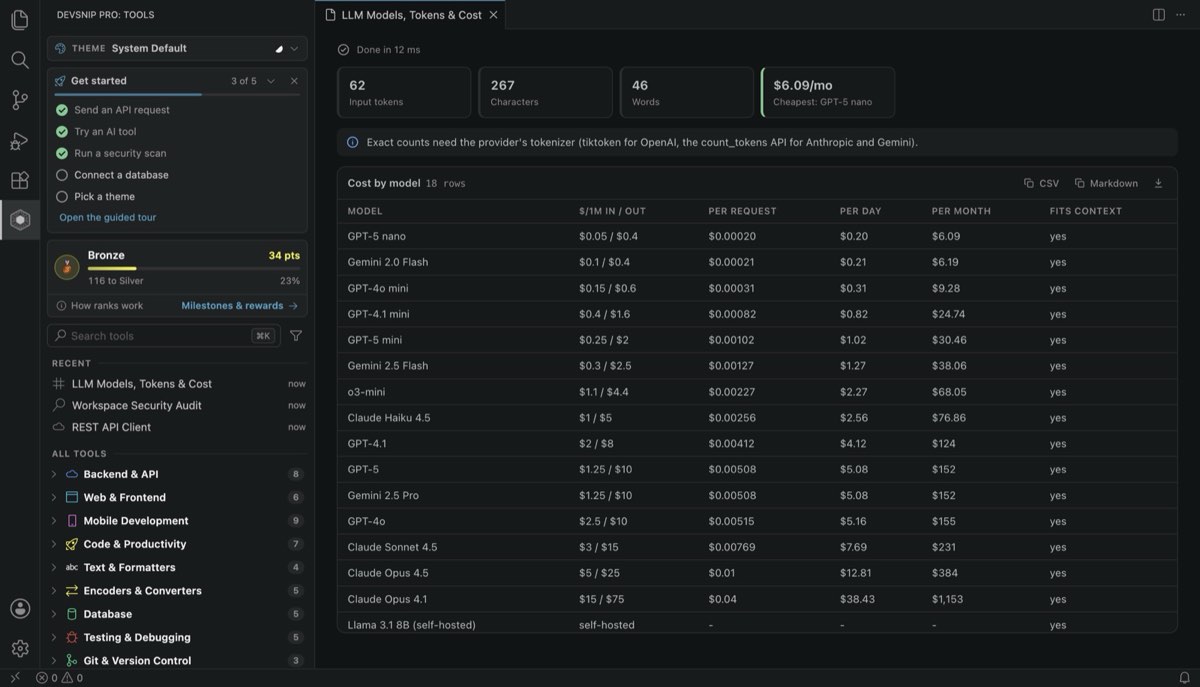Check the Pick a theme step
Image resolution: width=1200 pixels, height=687 pixels.
click(x=62, y=197)
